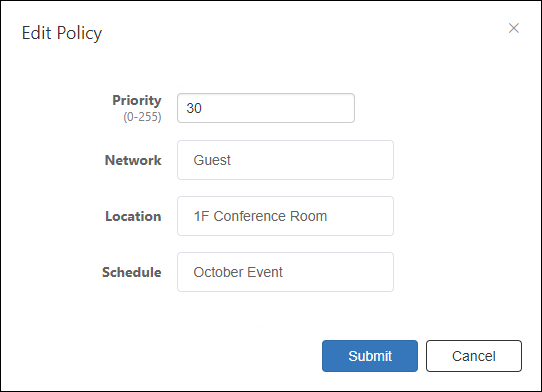Image resolution: width=542 pixels, height=392 pixels.
Task: Click the 1F Conference Room text
Action: point(260,216)
